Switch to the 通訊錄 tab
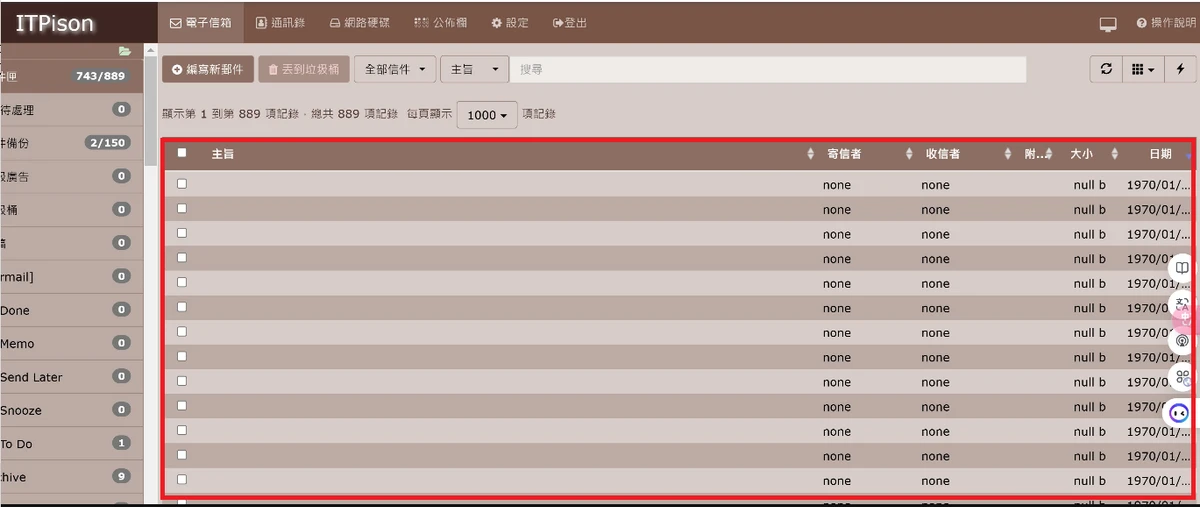This screenshot has height=507, width=1200. pos(281,22)
